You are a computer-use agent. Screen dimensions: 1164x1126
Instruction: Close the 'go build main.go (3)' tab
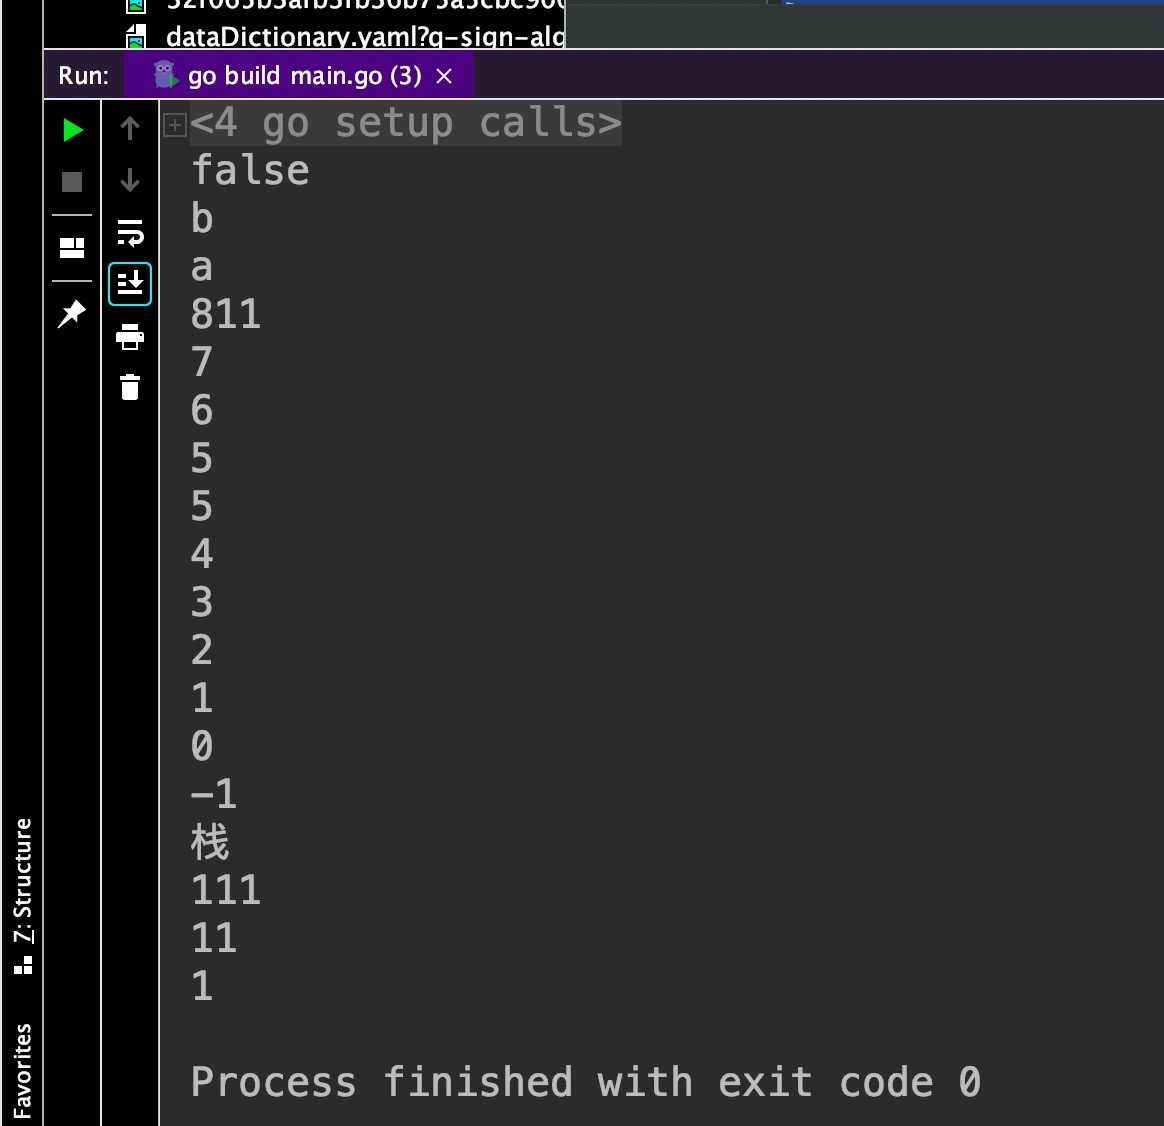(444, 76)
